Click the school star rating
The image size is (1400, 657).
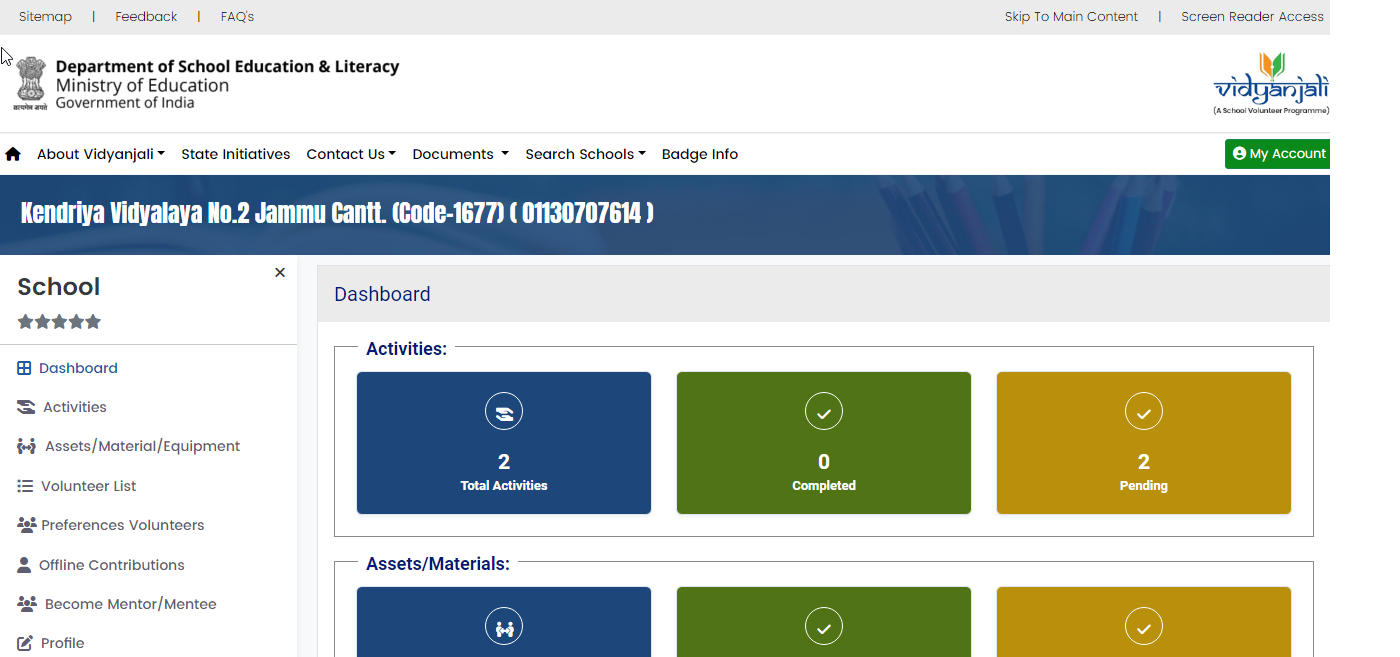point(59,322)
